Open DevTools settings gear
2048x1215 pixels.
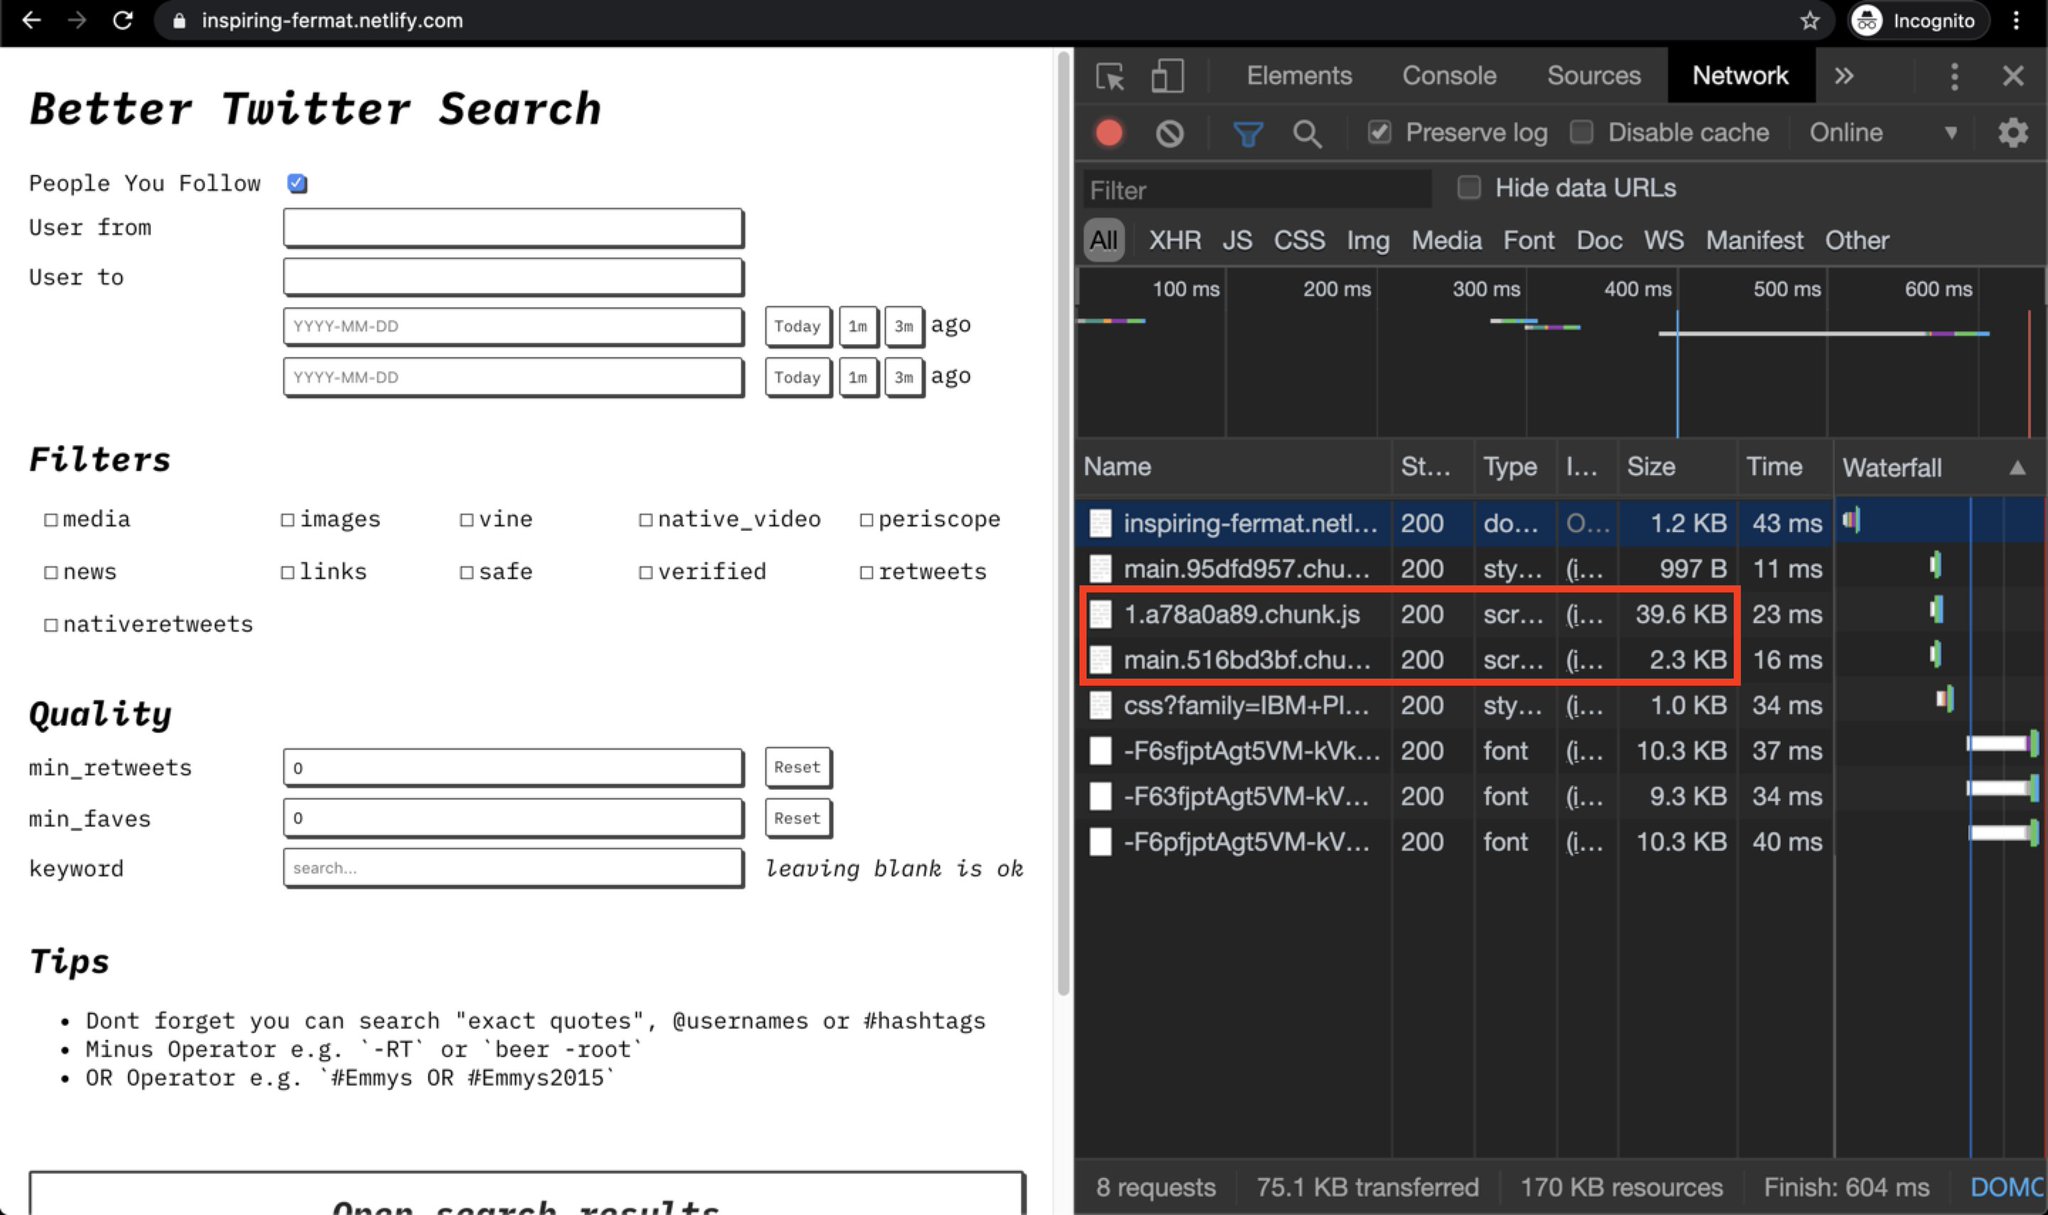click(2014, 132)
